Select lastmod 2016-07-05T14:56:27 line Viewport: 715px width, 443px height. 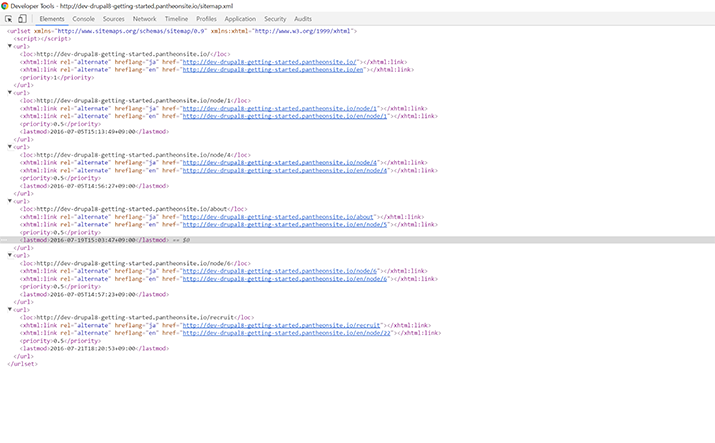click(x=94, y=186)
